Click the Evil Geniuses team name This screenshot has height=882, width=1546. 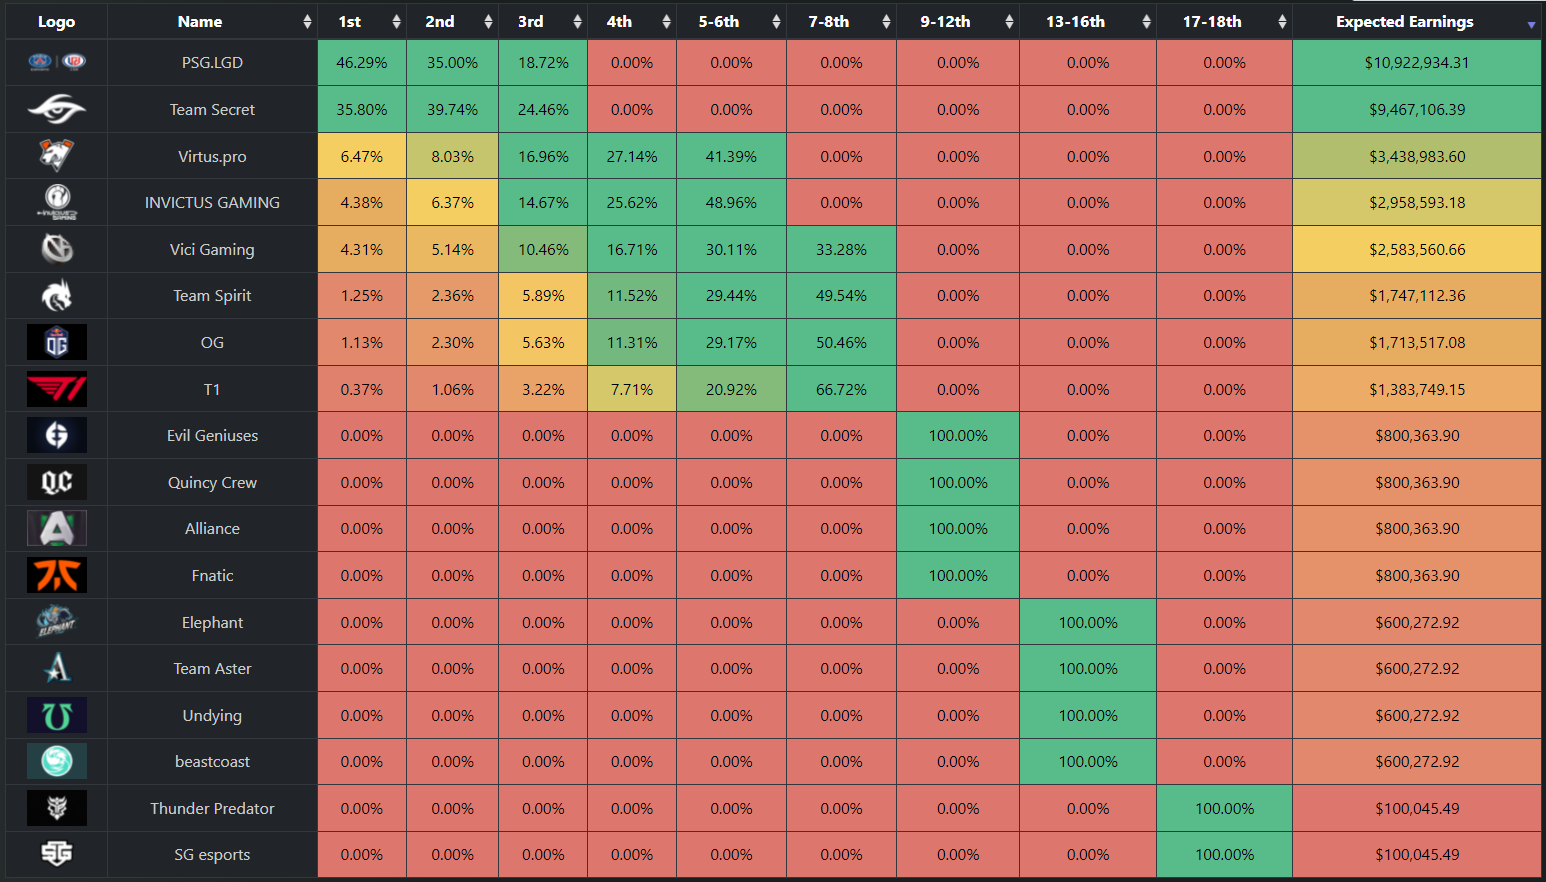[x=212, y=436]
